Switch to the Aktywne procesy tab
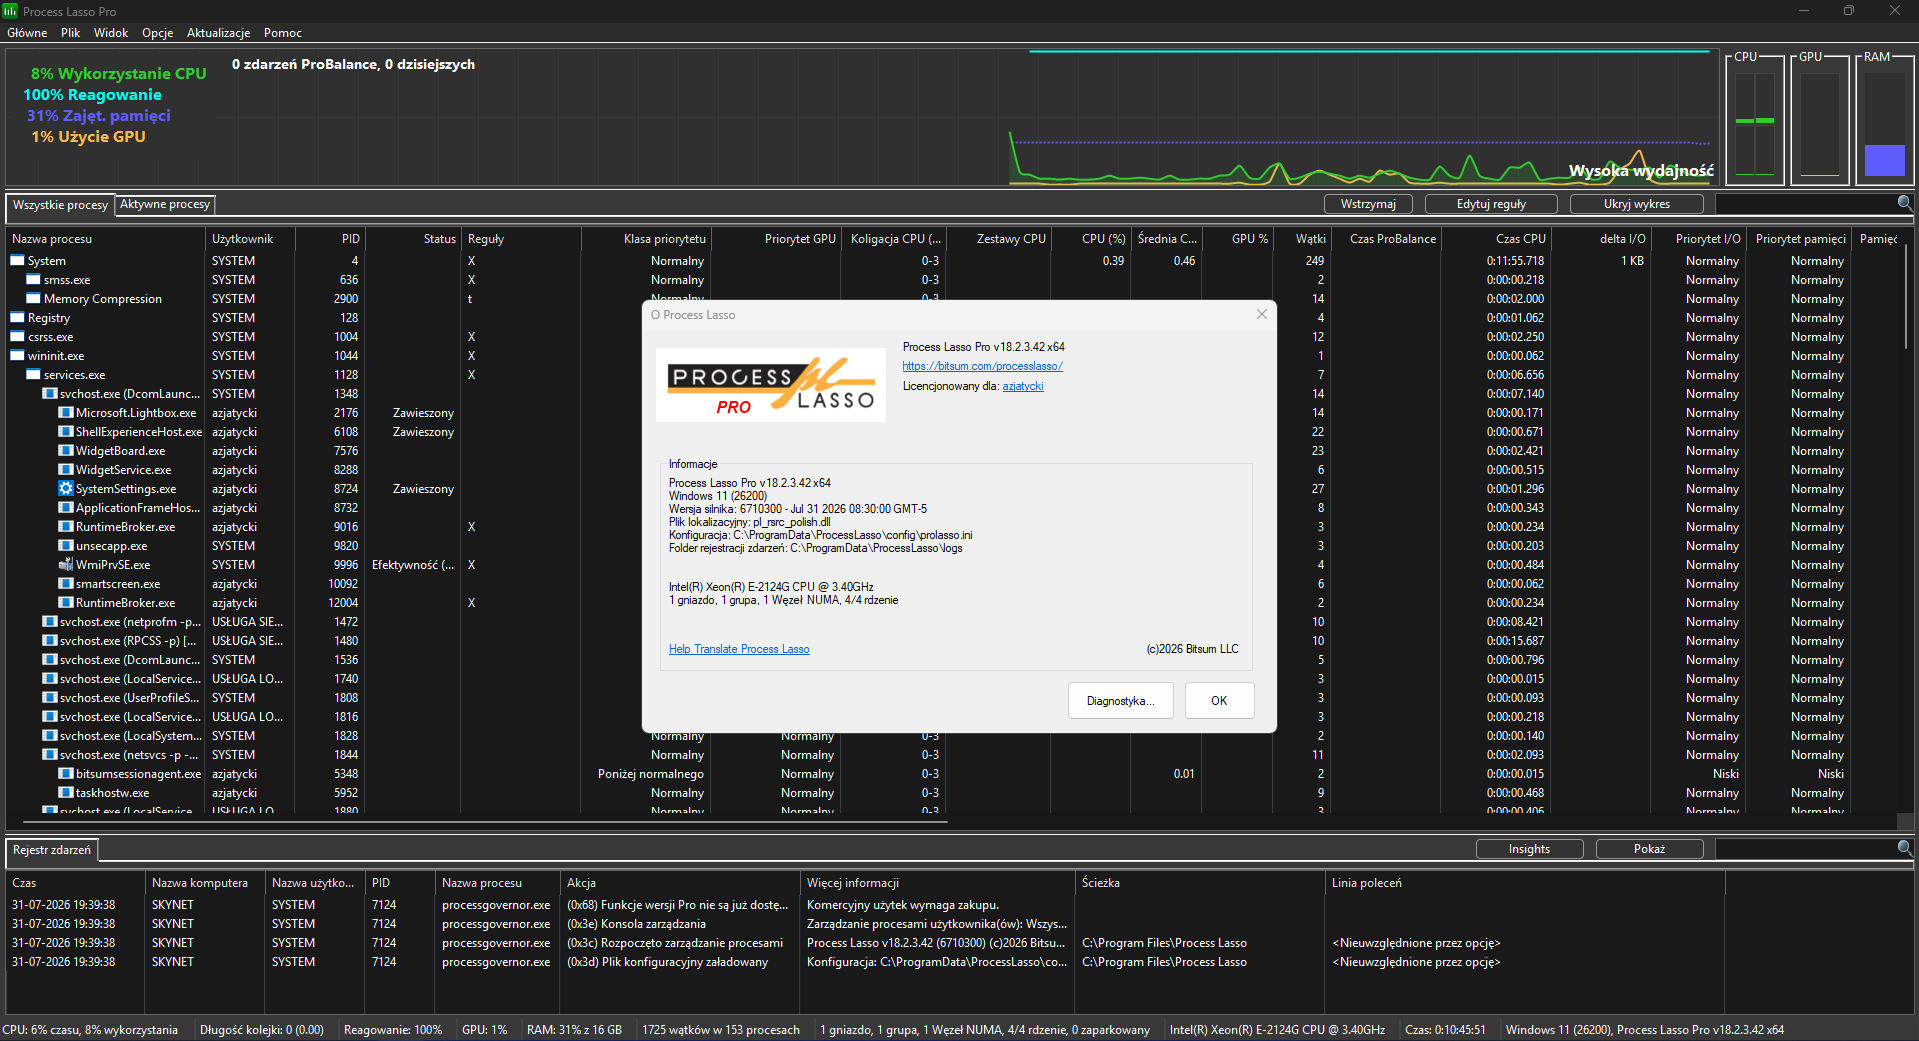The image size is (1919, 1041). (x=165, y=204)
